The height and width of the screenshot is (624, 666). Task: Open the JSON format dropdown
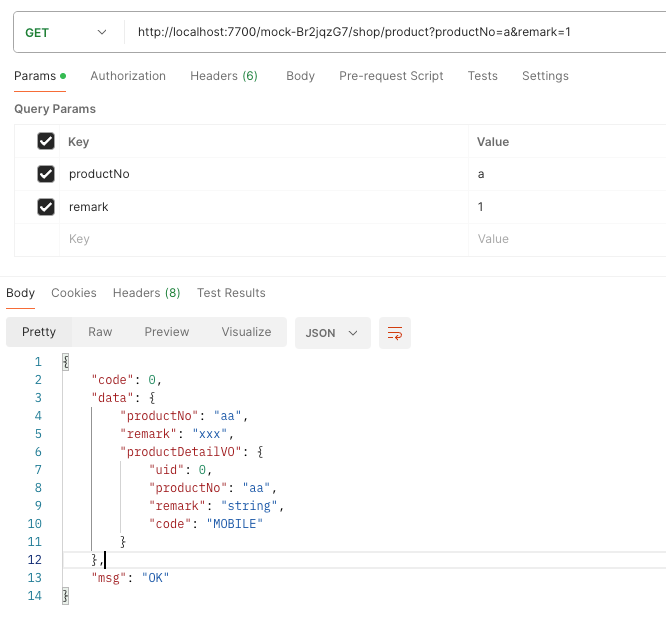(332, 333)
